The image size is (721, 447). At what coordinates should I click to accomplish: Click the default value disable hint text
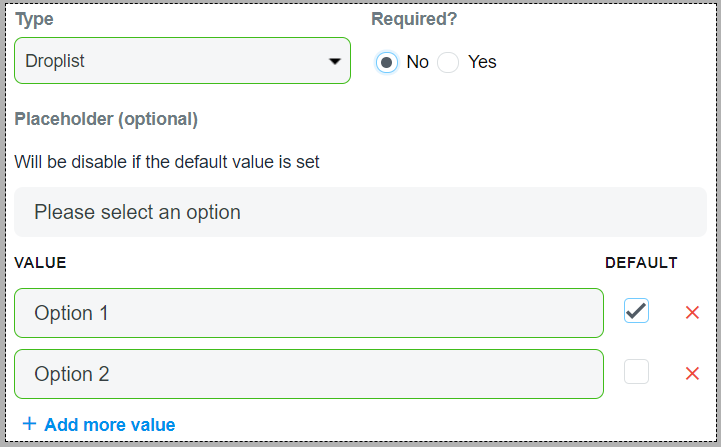167,161
